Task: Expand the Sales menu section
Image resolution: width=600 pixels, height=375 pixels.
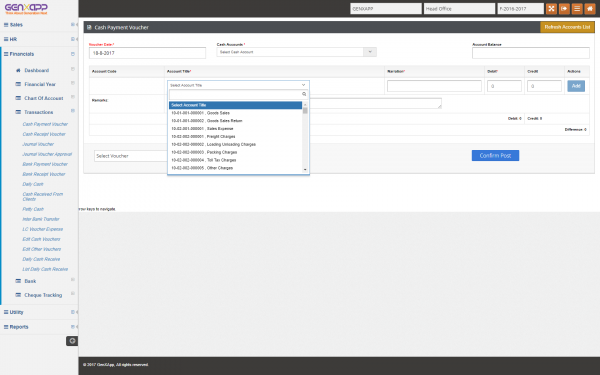Action: click(73, 25)
